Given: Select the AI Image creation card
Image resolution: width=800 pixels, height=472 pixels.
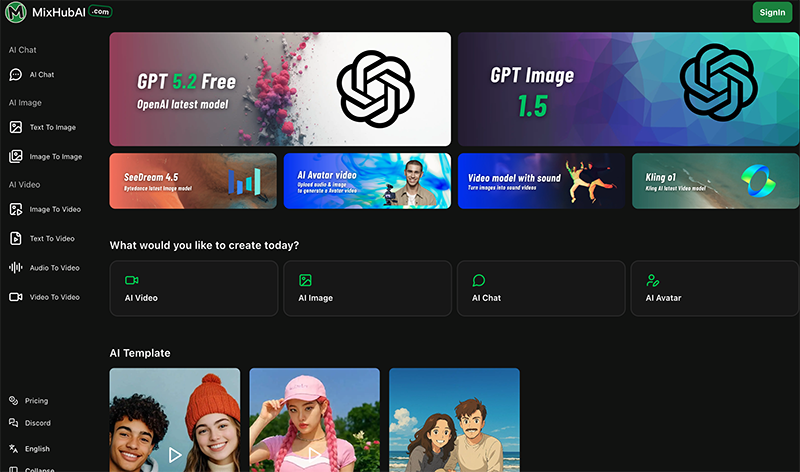Looking at the screenshot, I should tap(367, 288).
